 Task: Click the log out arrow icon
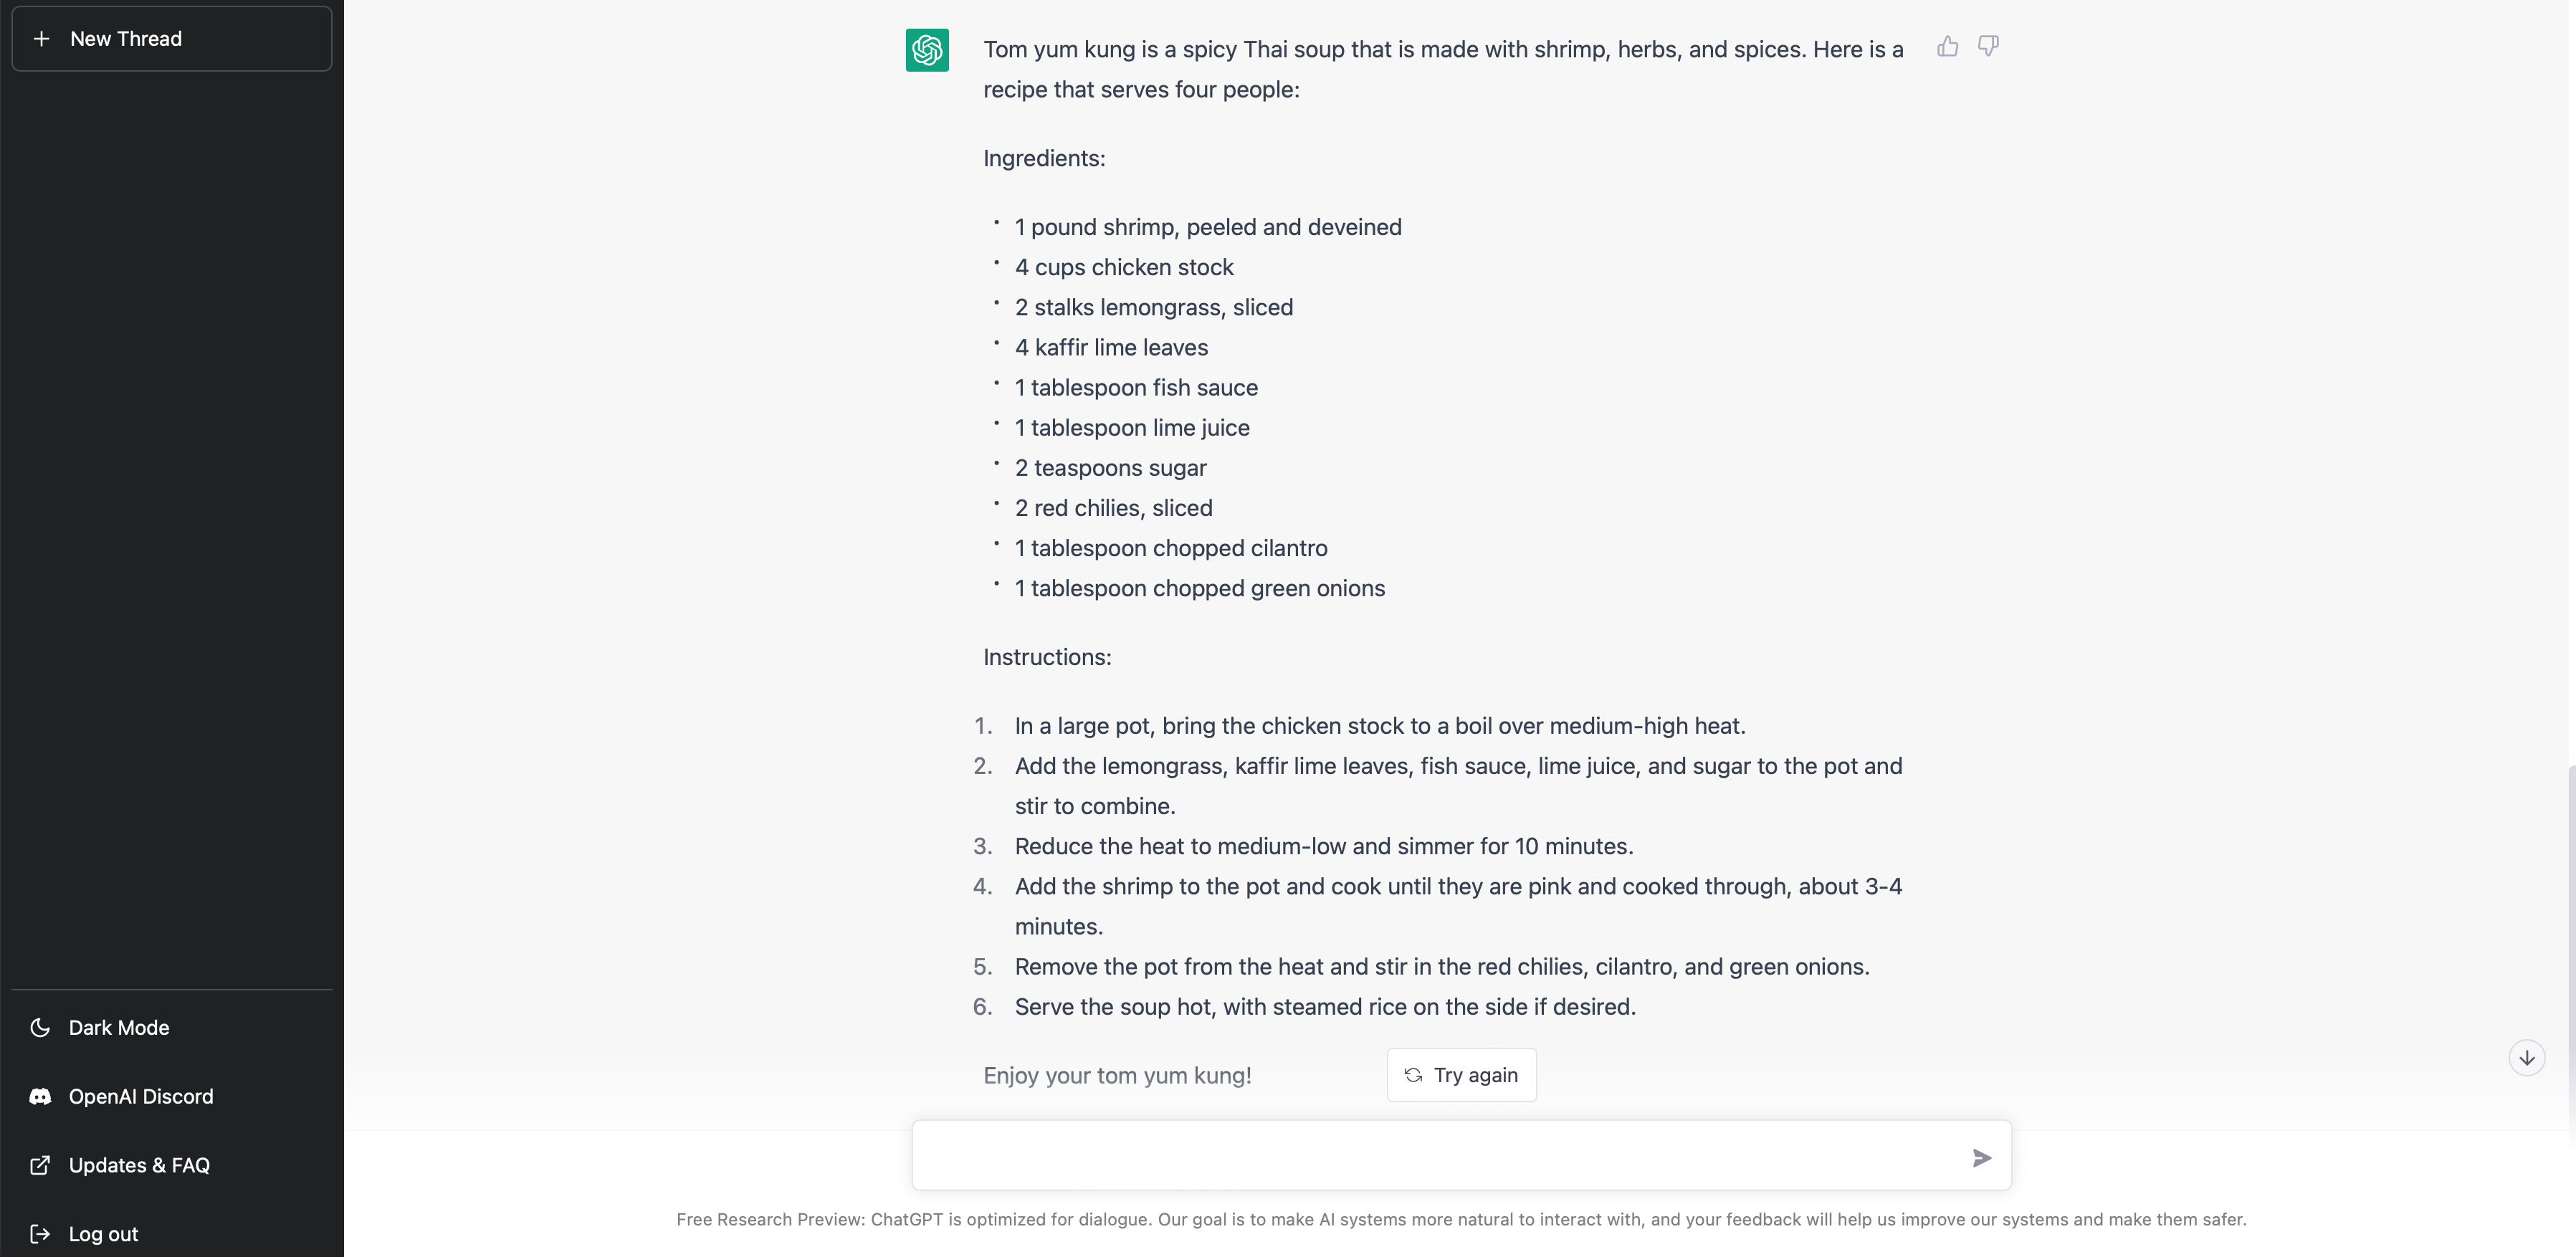(x=40, y=1234)
